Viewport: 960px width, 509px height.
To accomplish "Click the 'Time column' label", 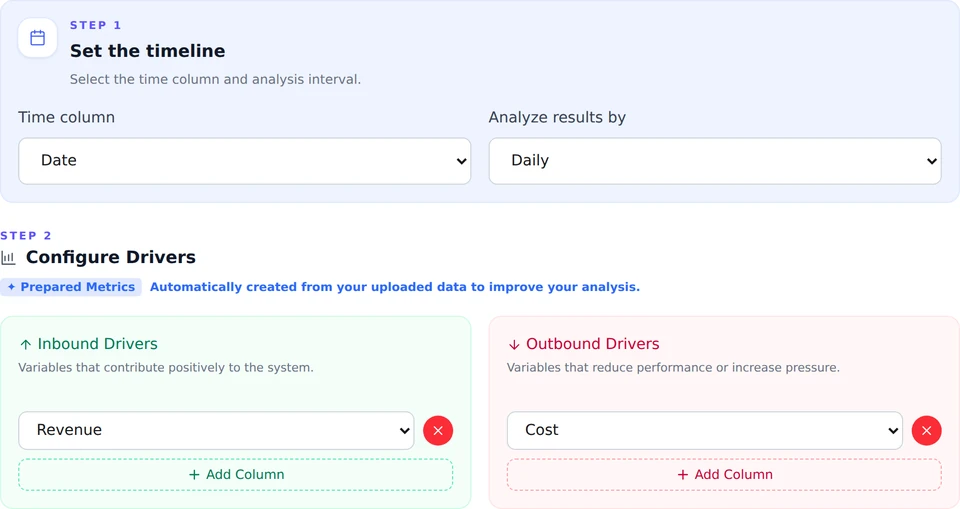I will [x=66, y=117].
